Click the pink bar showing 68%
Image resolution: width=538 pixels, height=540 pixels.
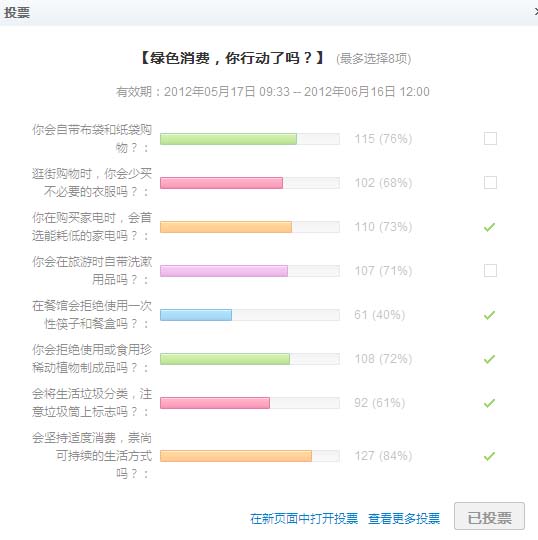pyautogui.click(x=221, y=183)
